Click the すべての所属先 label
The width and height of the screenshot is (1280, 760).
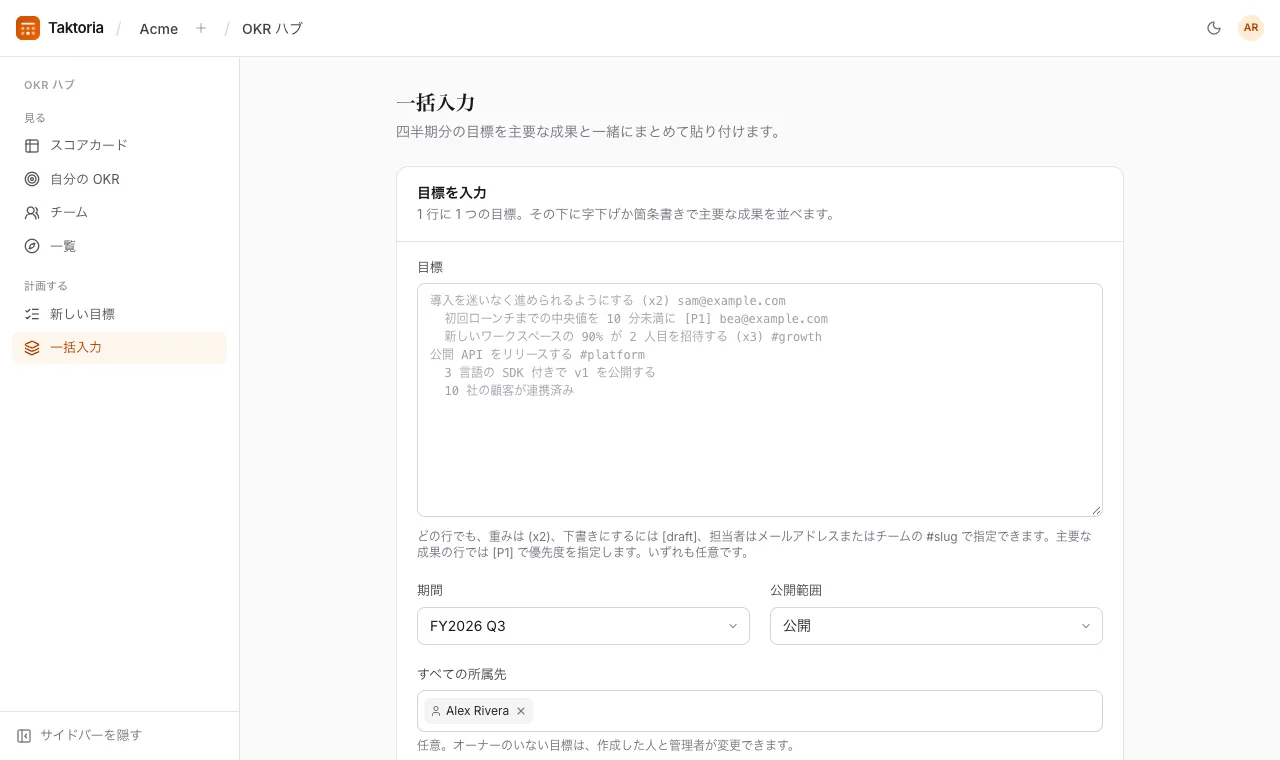click(462, 675)
